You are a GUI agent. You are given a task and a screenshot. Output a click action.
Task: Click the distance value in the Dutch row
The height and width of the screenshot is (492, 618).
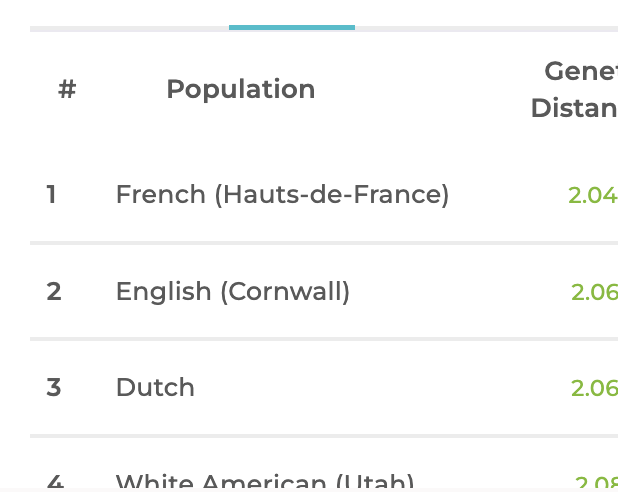(594, 388)
